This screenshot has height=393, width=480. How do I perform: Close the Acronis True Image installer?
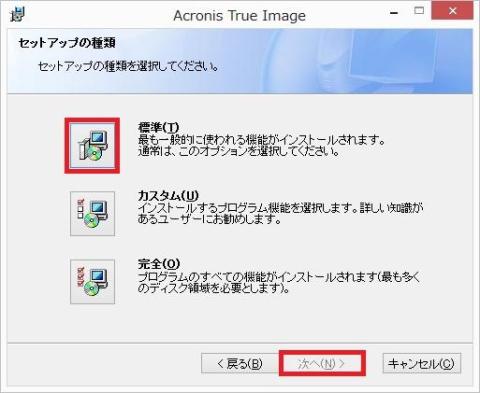pos(452,11)
